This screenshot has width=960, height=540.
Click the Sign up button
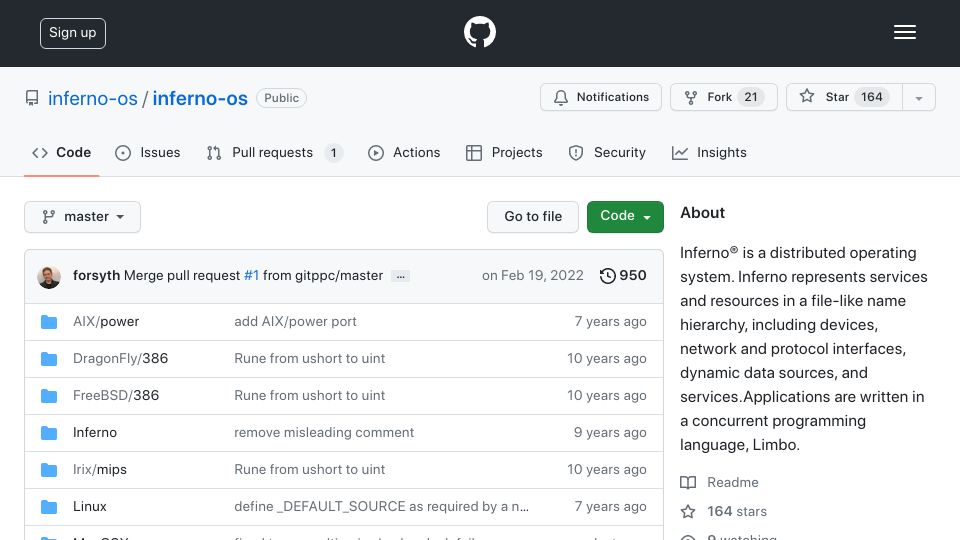pyautogui.click(x=73, y=33)
